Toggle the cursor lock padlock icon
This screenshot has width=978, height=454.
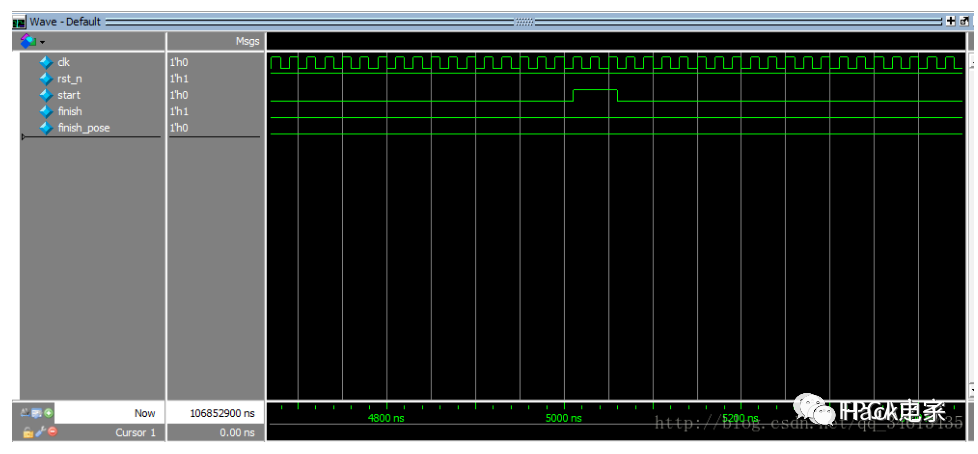click(27, 432)
